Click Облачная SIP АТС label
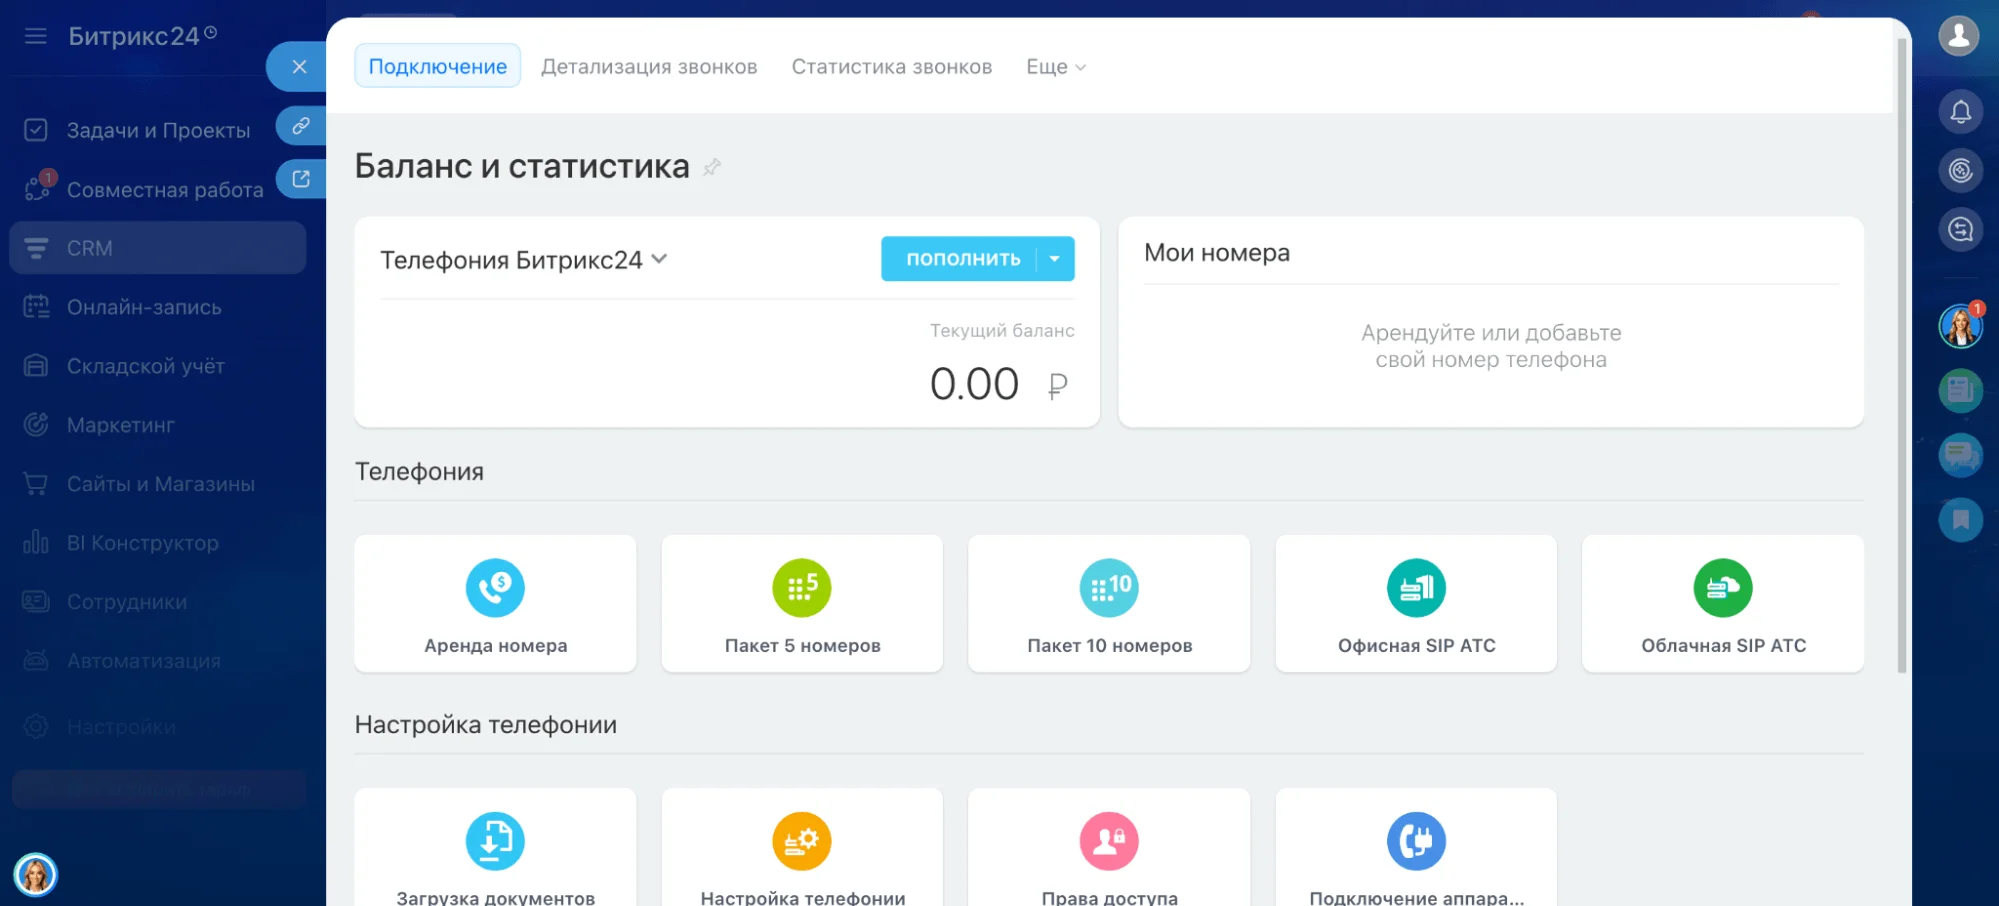This screenshot has height=906, width=1999. (1723, 646)
